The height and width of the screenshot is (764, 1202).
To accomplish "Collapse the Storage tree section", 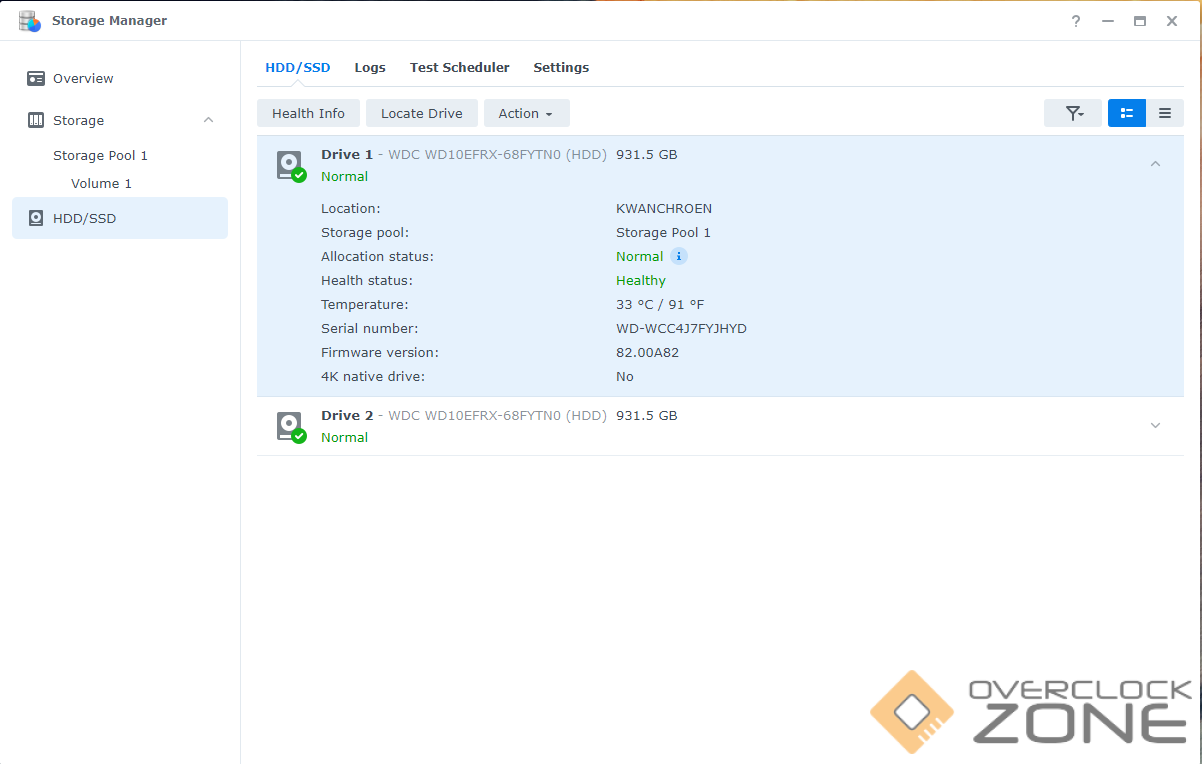I will click(208, 120).
